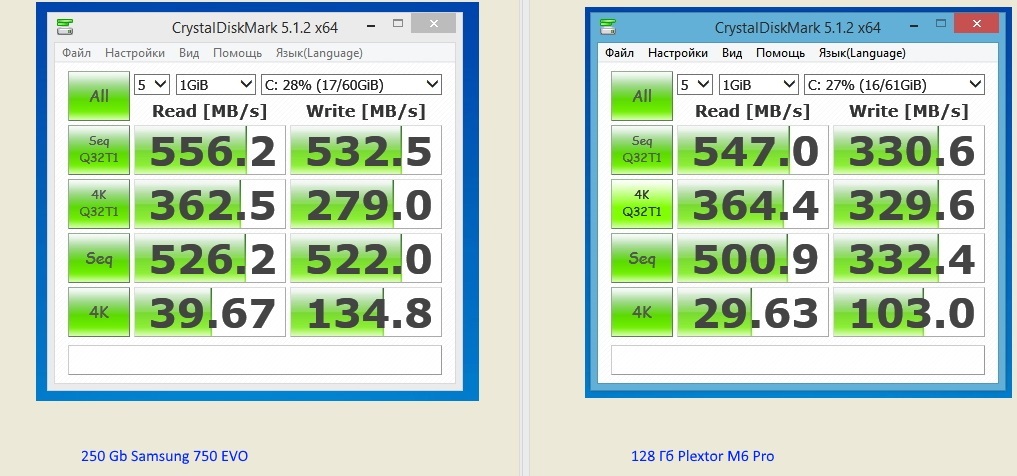Start Seq Q32T1 test in the right window
1017x476 pixels.
(641, 150)
